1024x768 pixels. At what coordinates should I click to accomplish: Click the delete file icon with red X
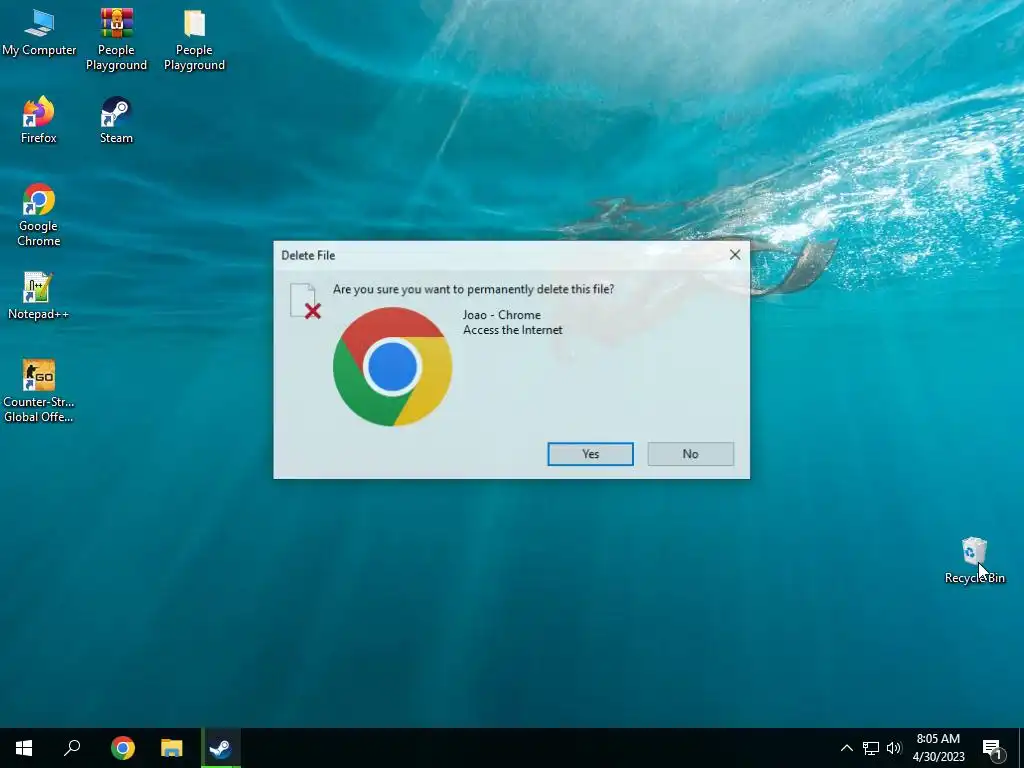305,301
